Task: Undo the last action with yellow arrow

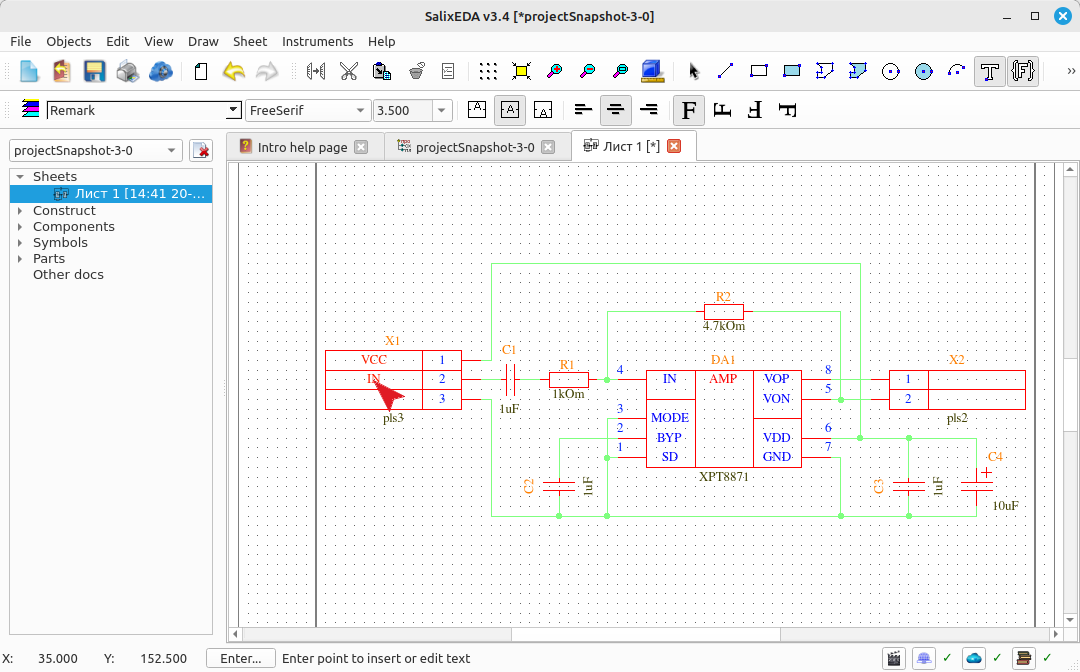Action: click(x=234, y=71)
